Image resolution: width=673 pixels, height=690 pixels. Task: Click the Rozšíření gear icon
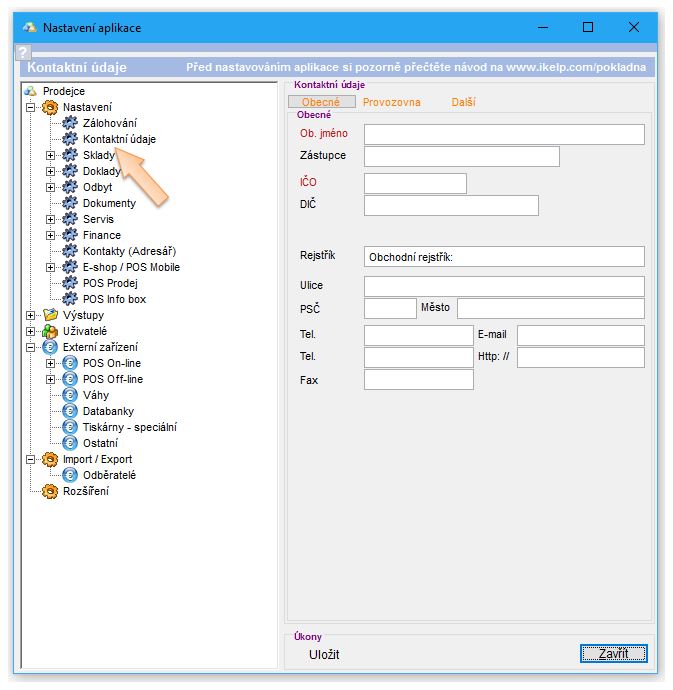click(x=50, y=491)
